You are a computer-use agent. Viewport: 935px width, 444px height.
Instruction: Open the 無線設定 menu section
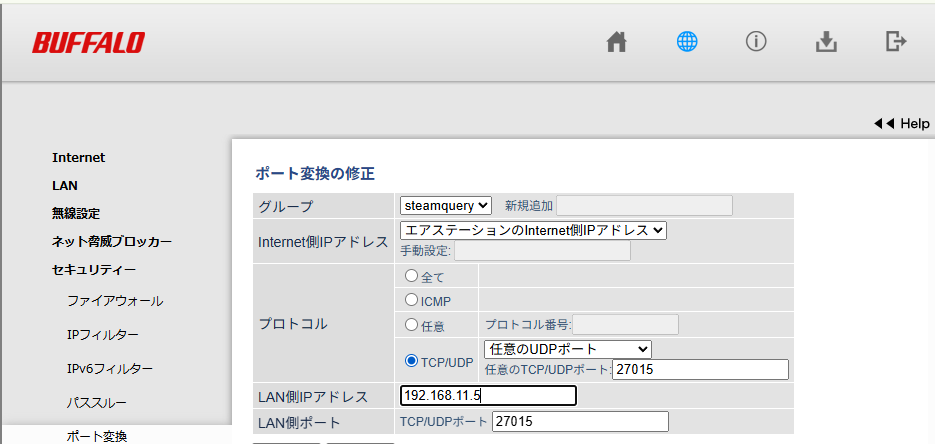click(76, 213)
